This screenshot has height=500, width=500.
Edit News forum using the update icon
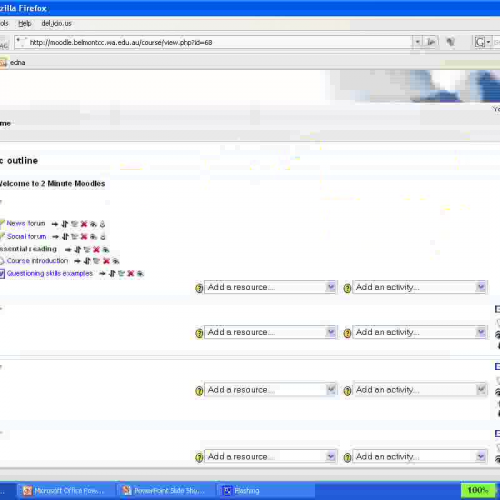click(x=74, y=224)
